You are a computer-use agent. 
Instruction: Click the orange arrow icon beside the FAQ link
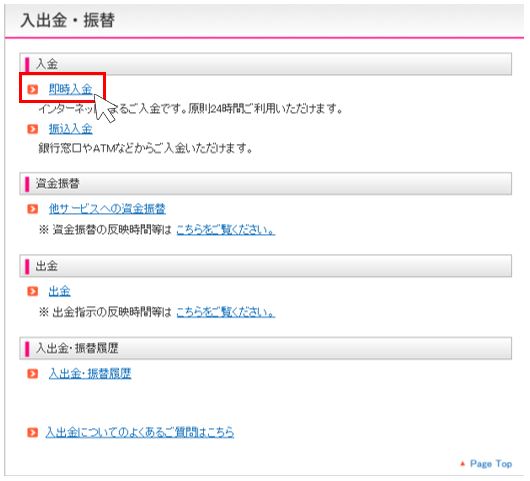(x=33, y=432)
